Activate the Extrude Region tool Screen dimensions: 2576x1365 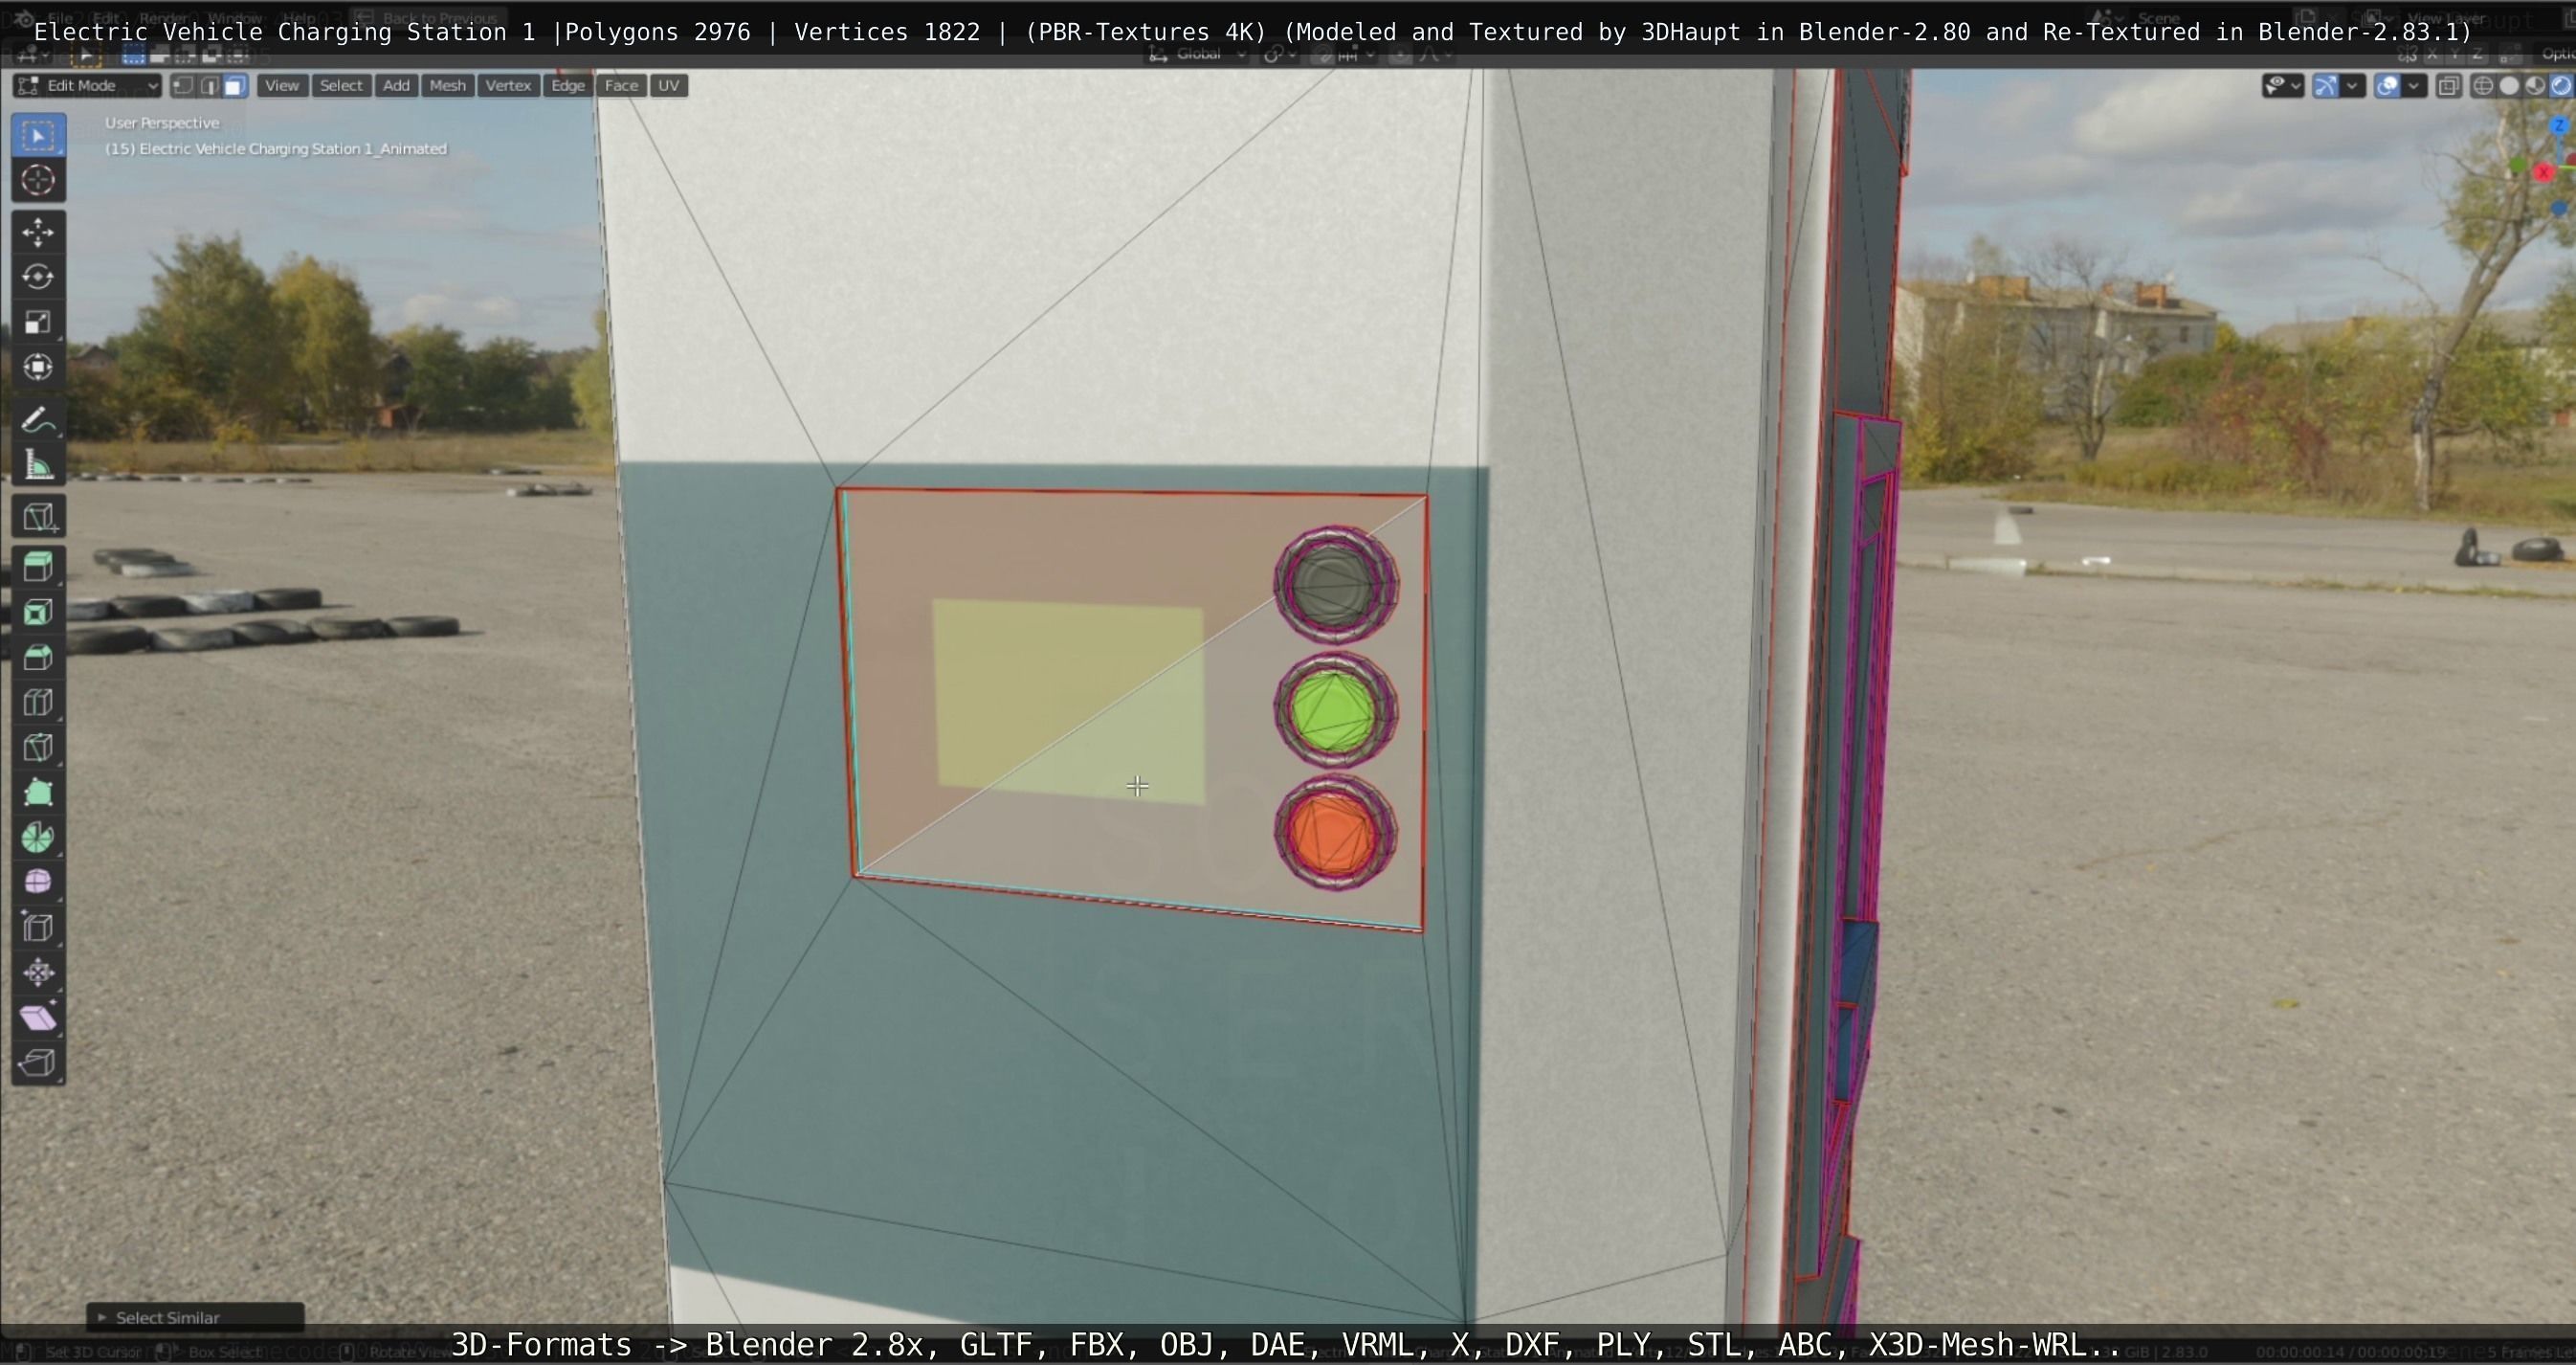click(x=38, y=568)
